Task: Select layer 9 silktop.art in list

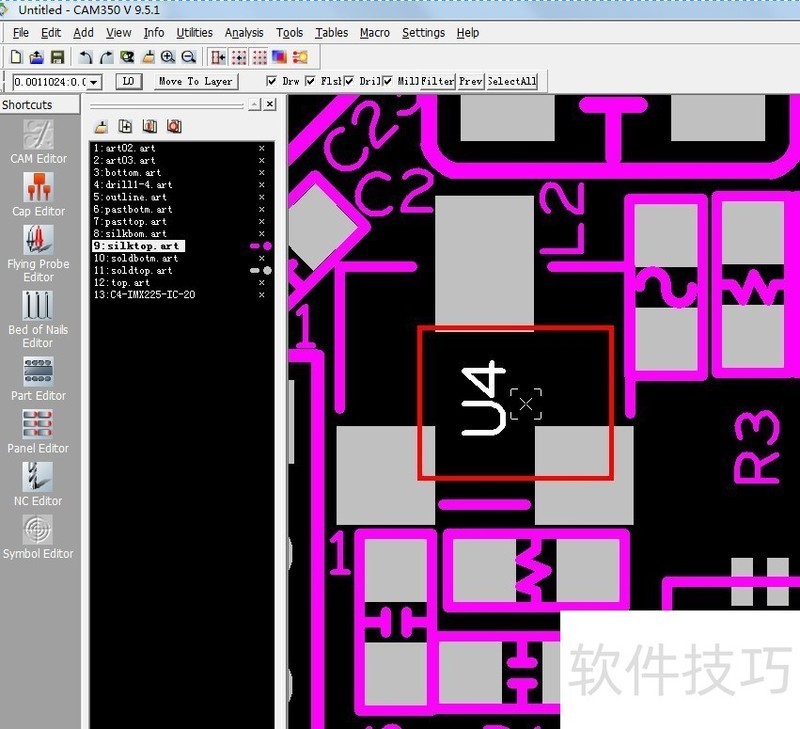Action: tap(138, 246)
